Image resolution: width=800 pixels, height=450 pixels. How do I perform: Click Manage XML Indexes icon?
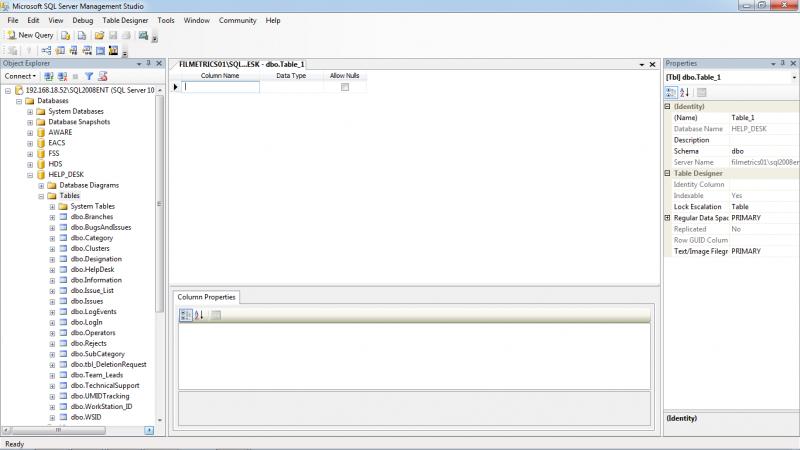87,50
